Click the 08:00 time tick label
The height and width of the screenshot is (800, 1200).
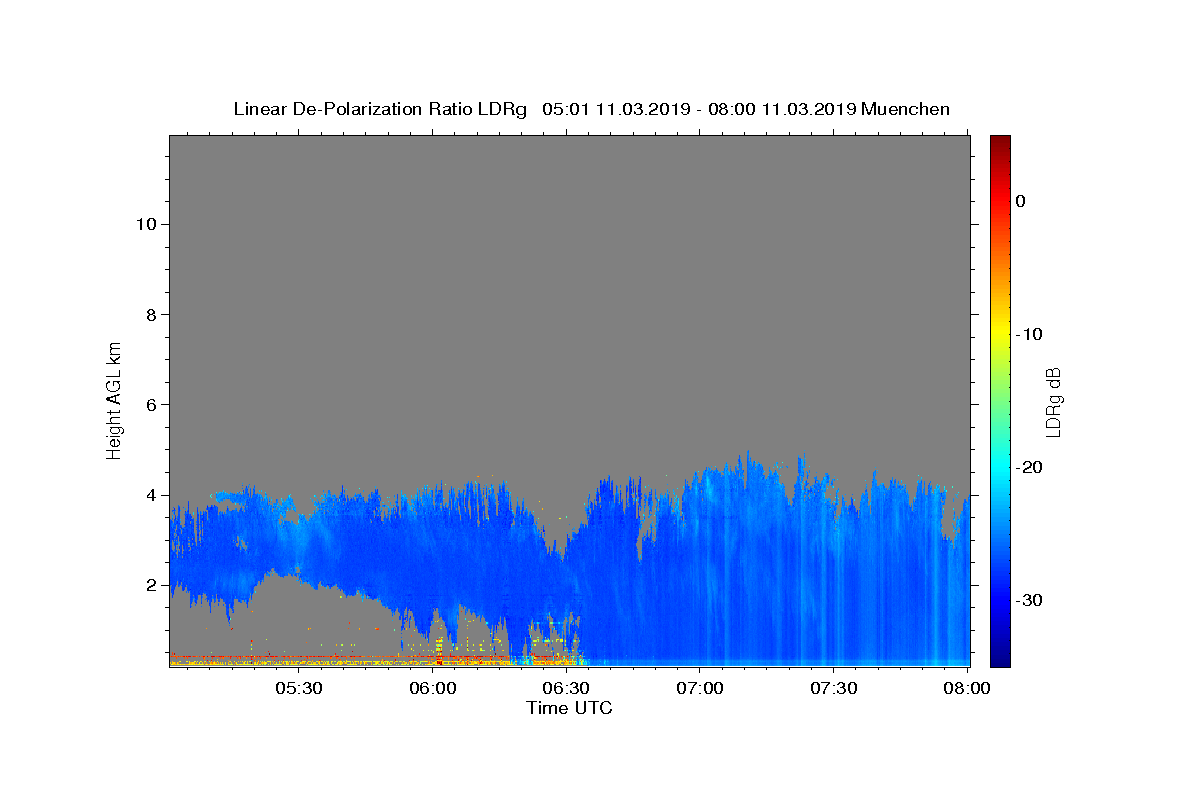coord(968,688)
